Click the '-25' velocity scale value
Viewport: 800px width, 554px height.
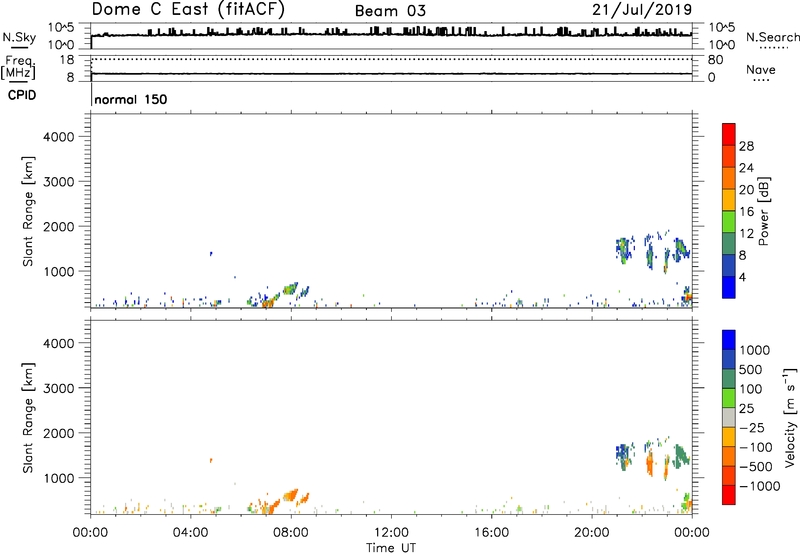click(x=753, y=427)
